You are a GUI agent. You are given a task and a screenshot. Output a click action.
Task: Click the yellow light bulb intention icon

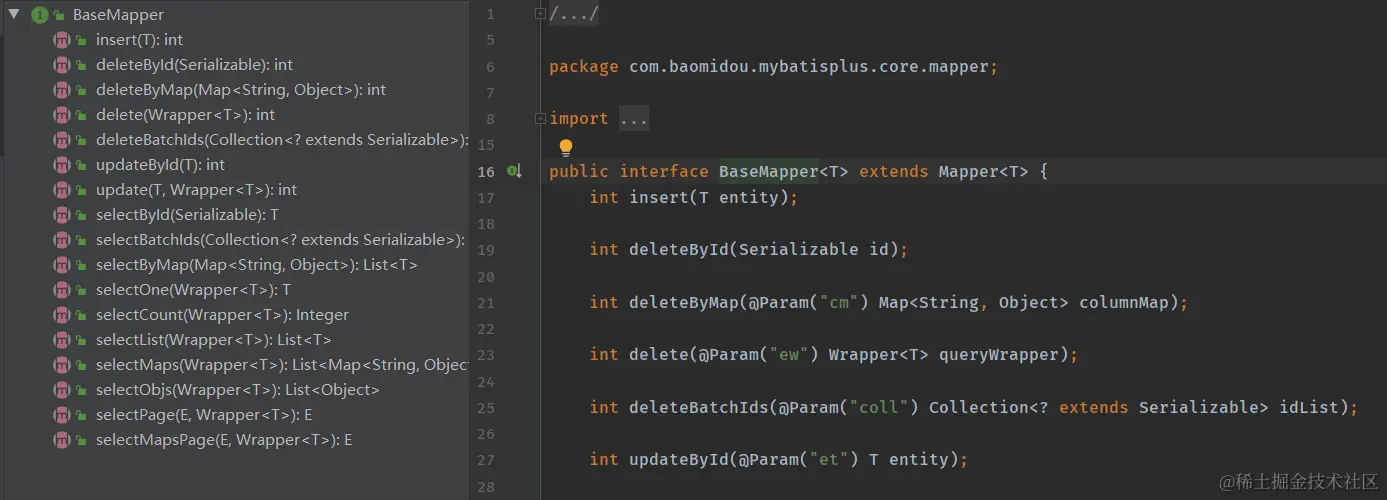click(x=565, y=148)
